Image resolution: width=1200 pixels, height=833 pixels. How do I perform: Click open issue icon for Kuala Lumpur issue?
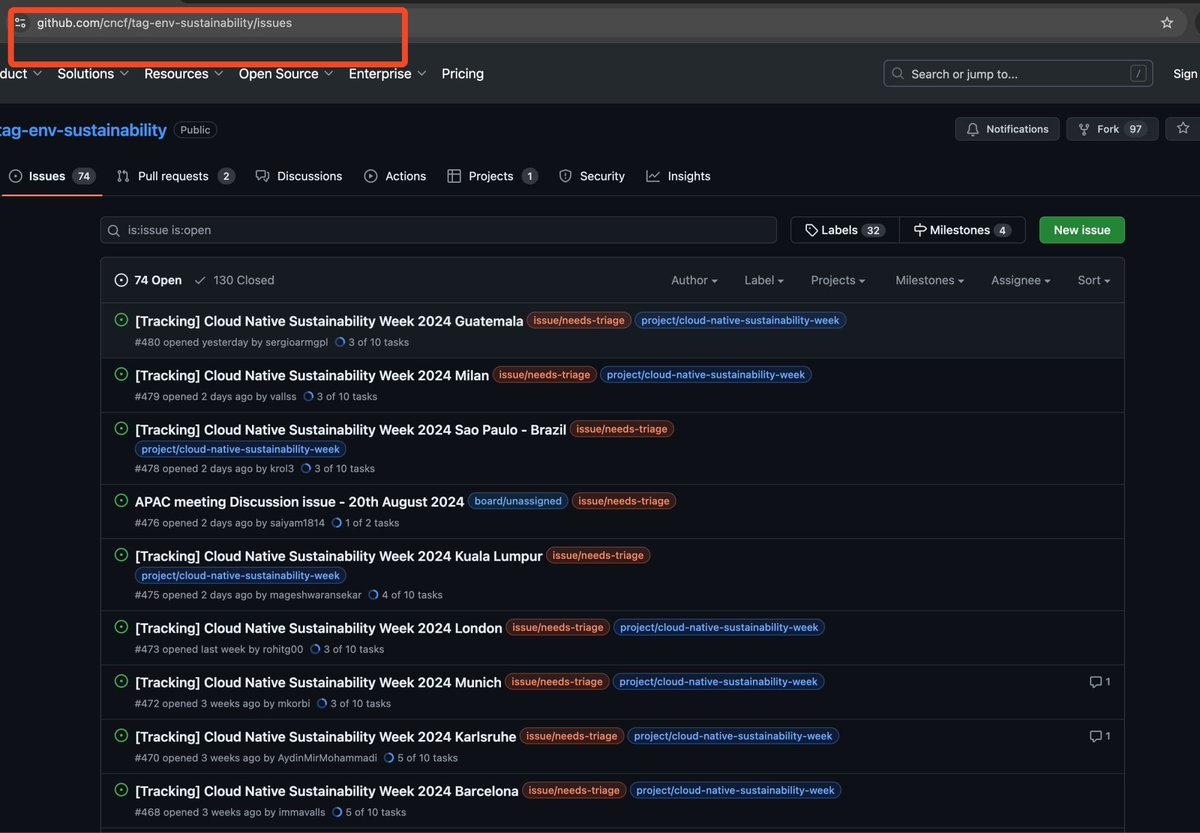tap(121, 554)
